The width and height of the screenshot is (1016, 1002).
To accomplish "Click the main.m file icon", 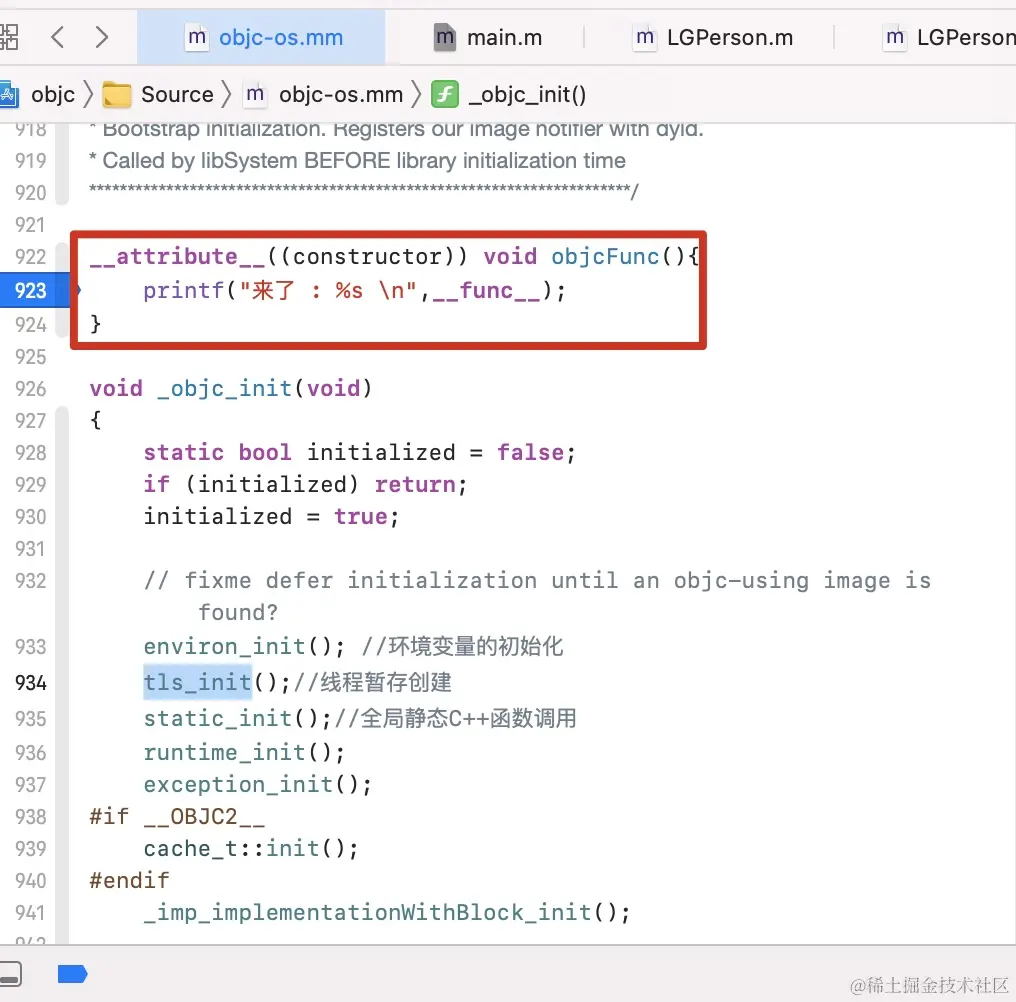I will [x=444, y=38].
